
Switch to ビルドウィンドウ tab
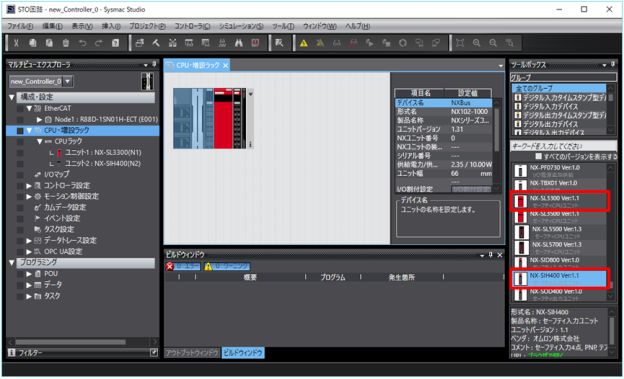point(243,353)
